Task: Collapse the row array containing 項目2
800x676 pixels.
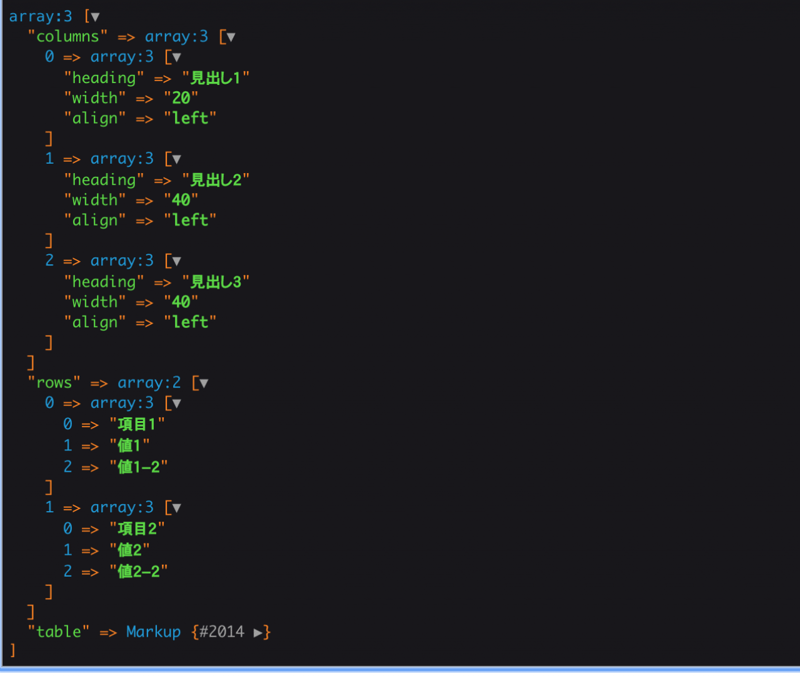Action: pos(176,508)
